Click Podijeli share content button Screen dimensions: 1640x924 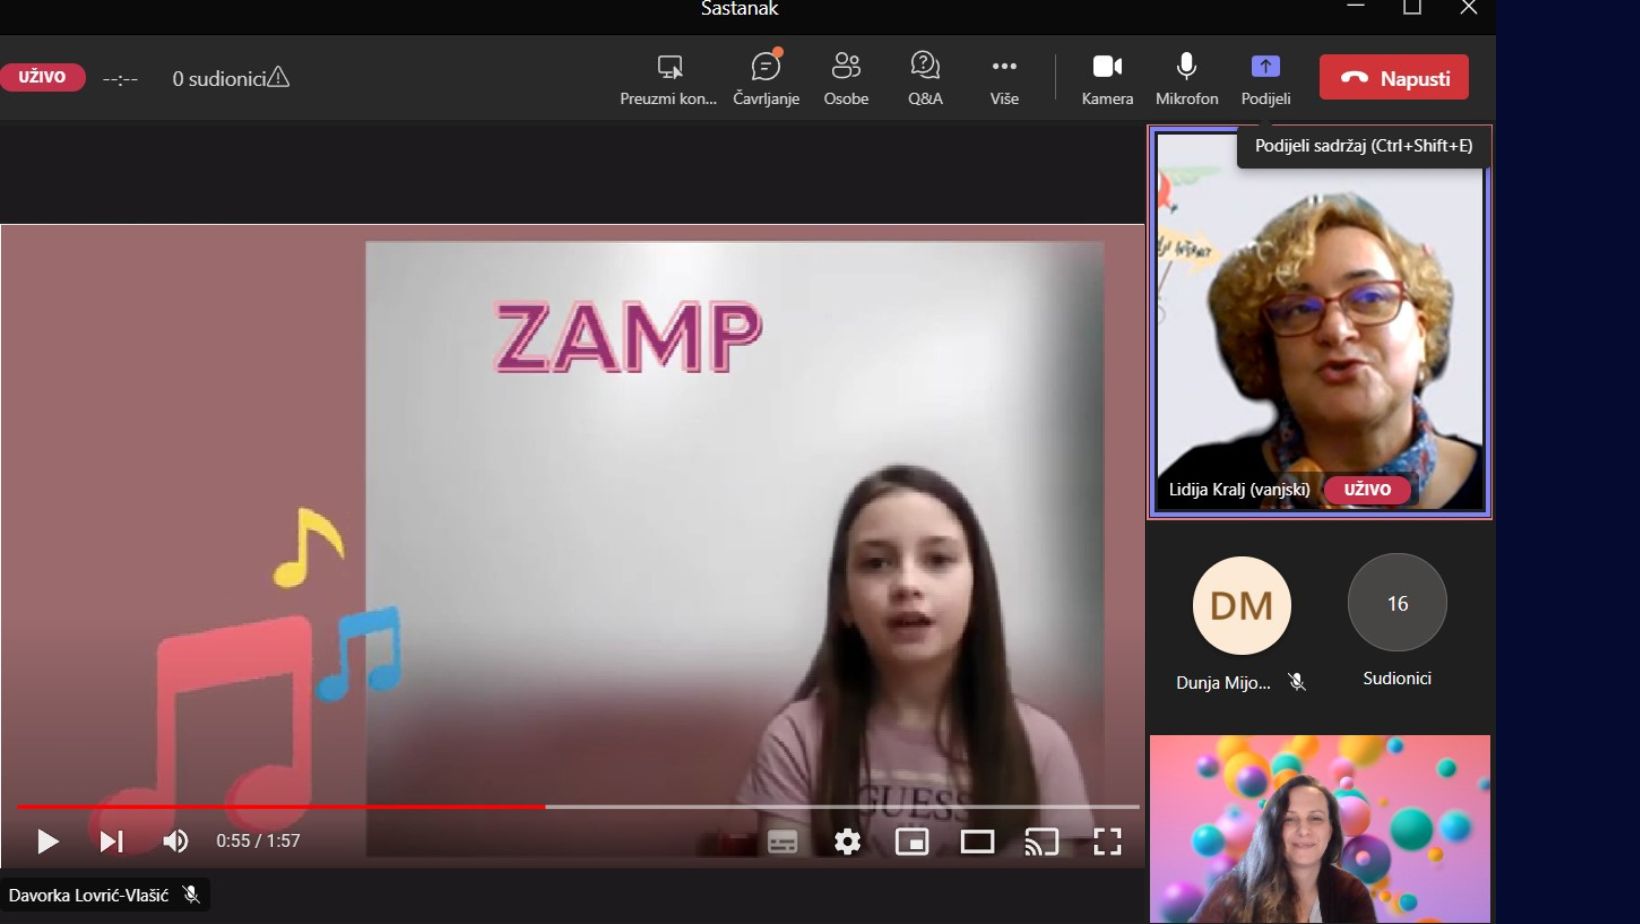[1266, 78]
